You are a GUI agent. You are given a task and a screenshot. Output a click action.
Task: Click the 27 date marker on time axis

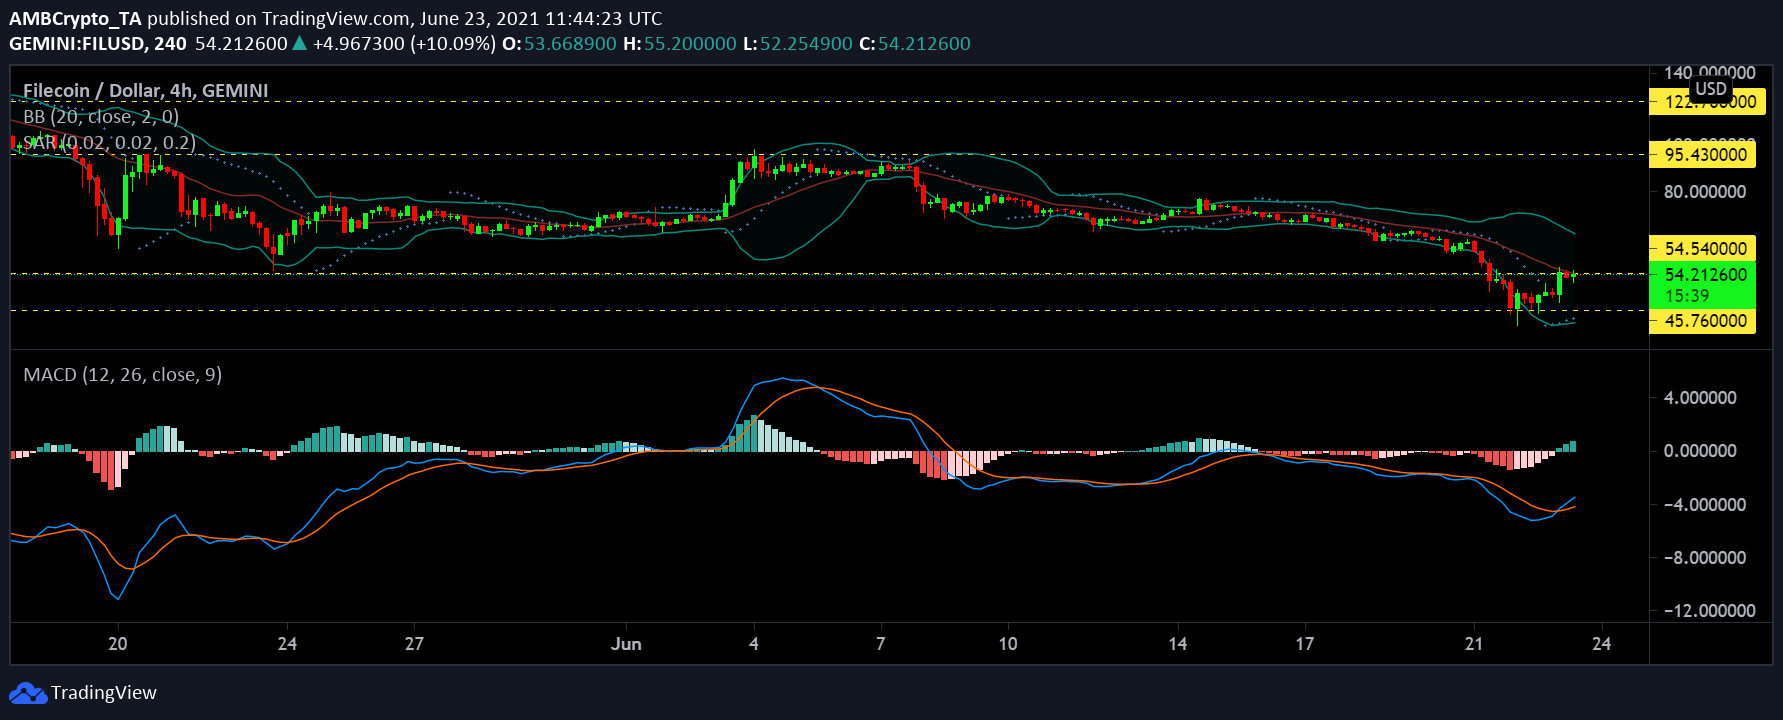click(x=414, y=644)
